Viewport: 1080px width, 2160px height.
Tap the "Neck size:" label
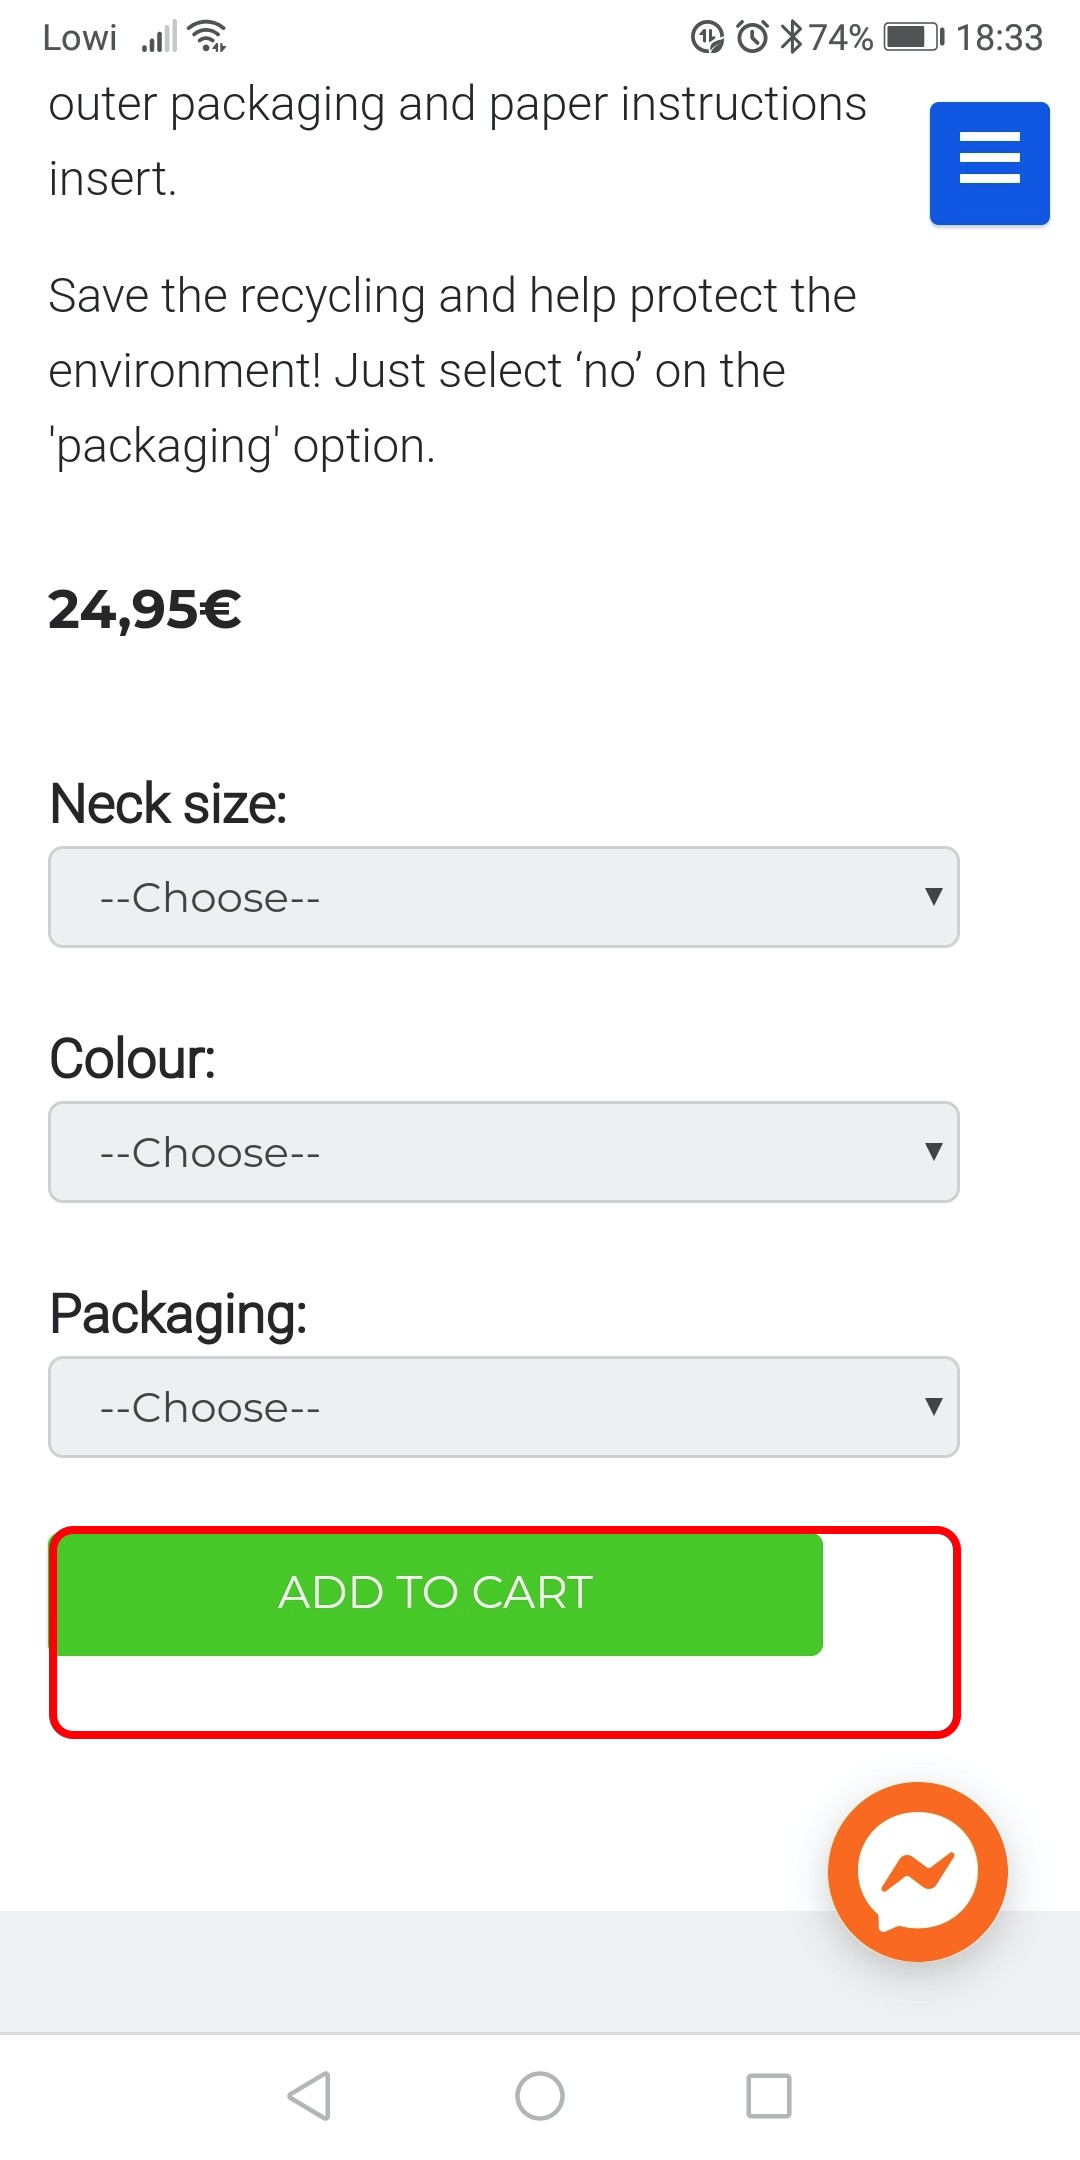click(x=168, y=803)
